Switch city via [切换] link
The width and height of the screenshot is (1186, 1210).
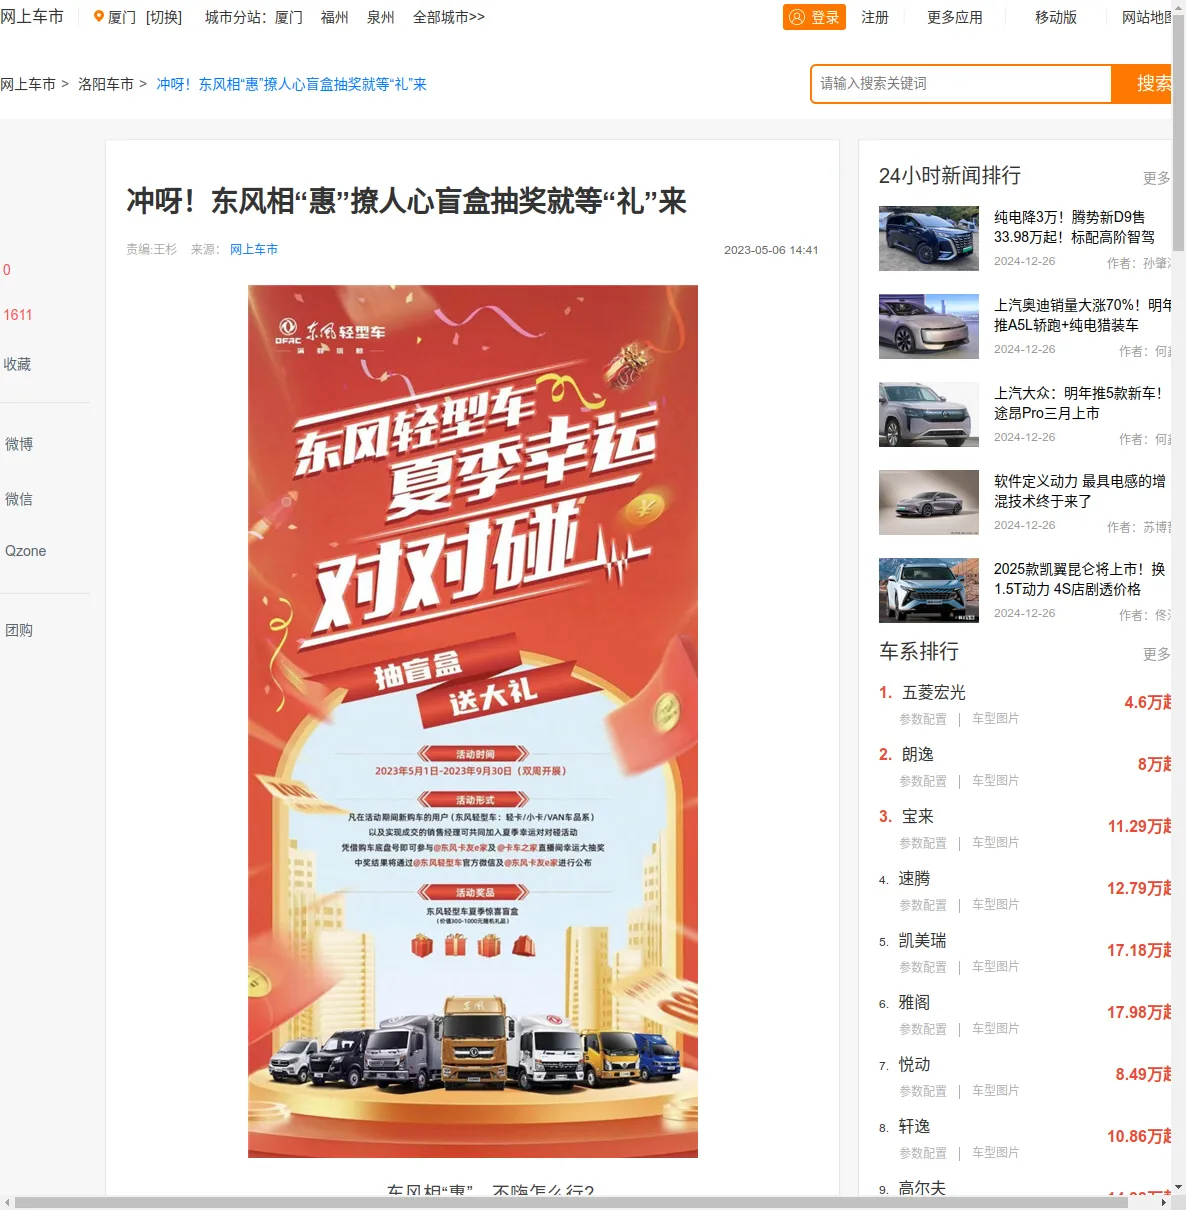pos(164,17)
